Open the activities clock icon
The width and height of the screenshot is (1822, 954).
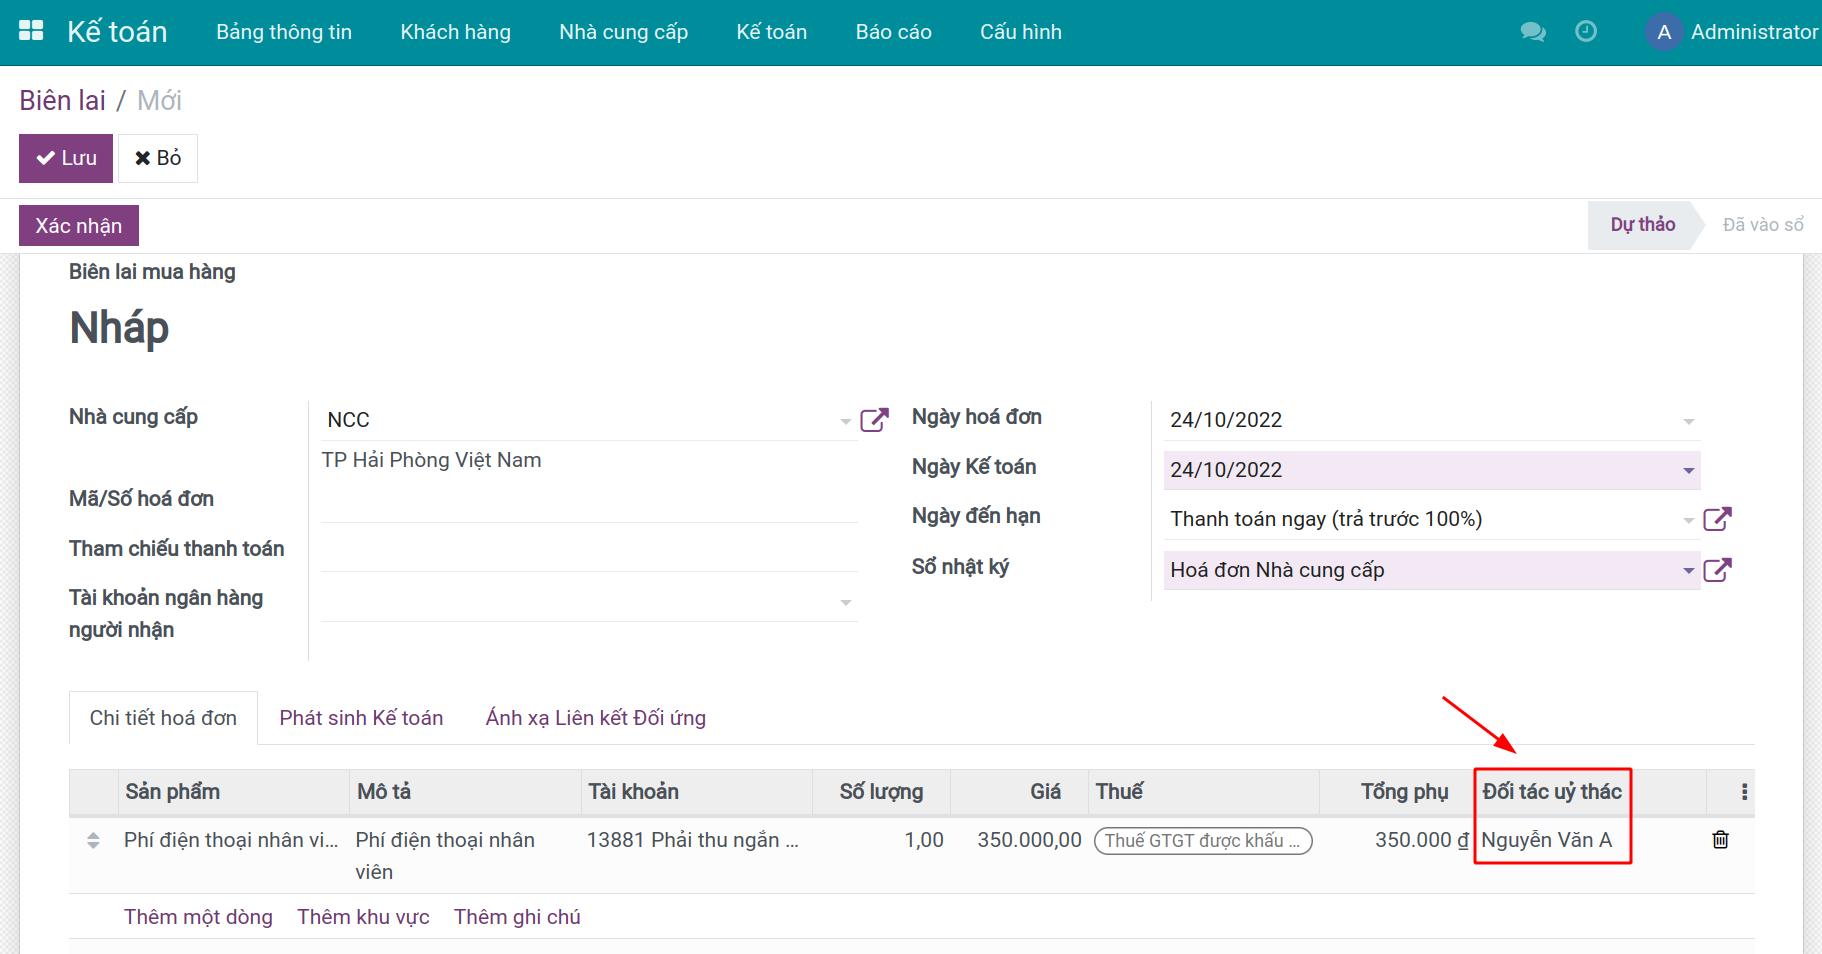[1586, 32]
